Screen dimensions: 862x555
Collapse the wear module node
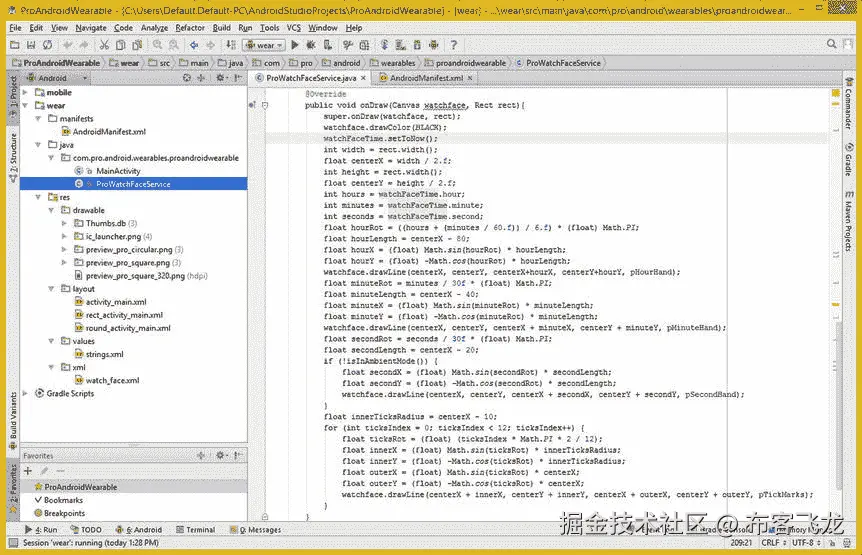(25, 106)
